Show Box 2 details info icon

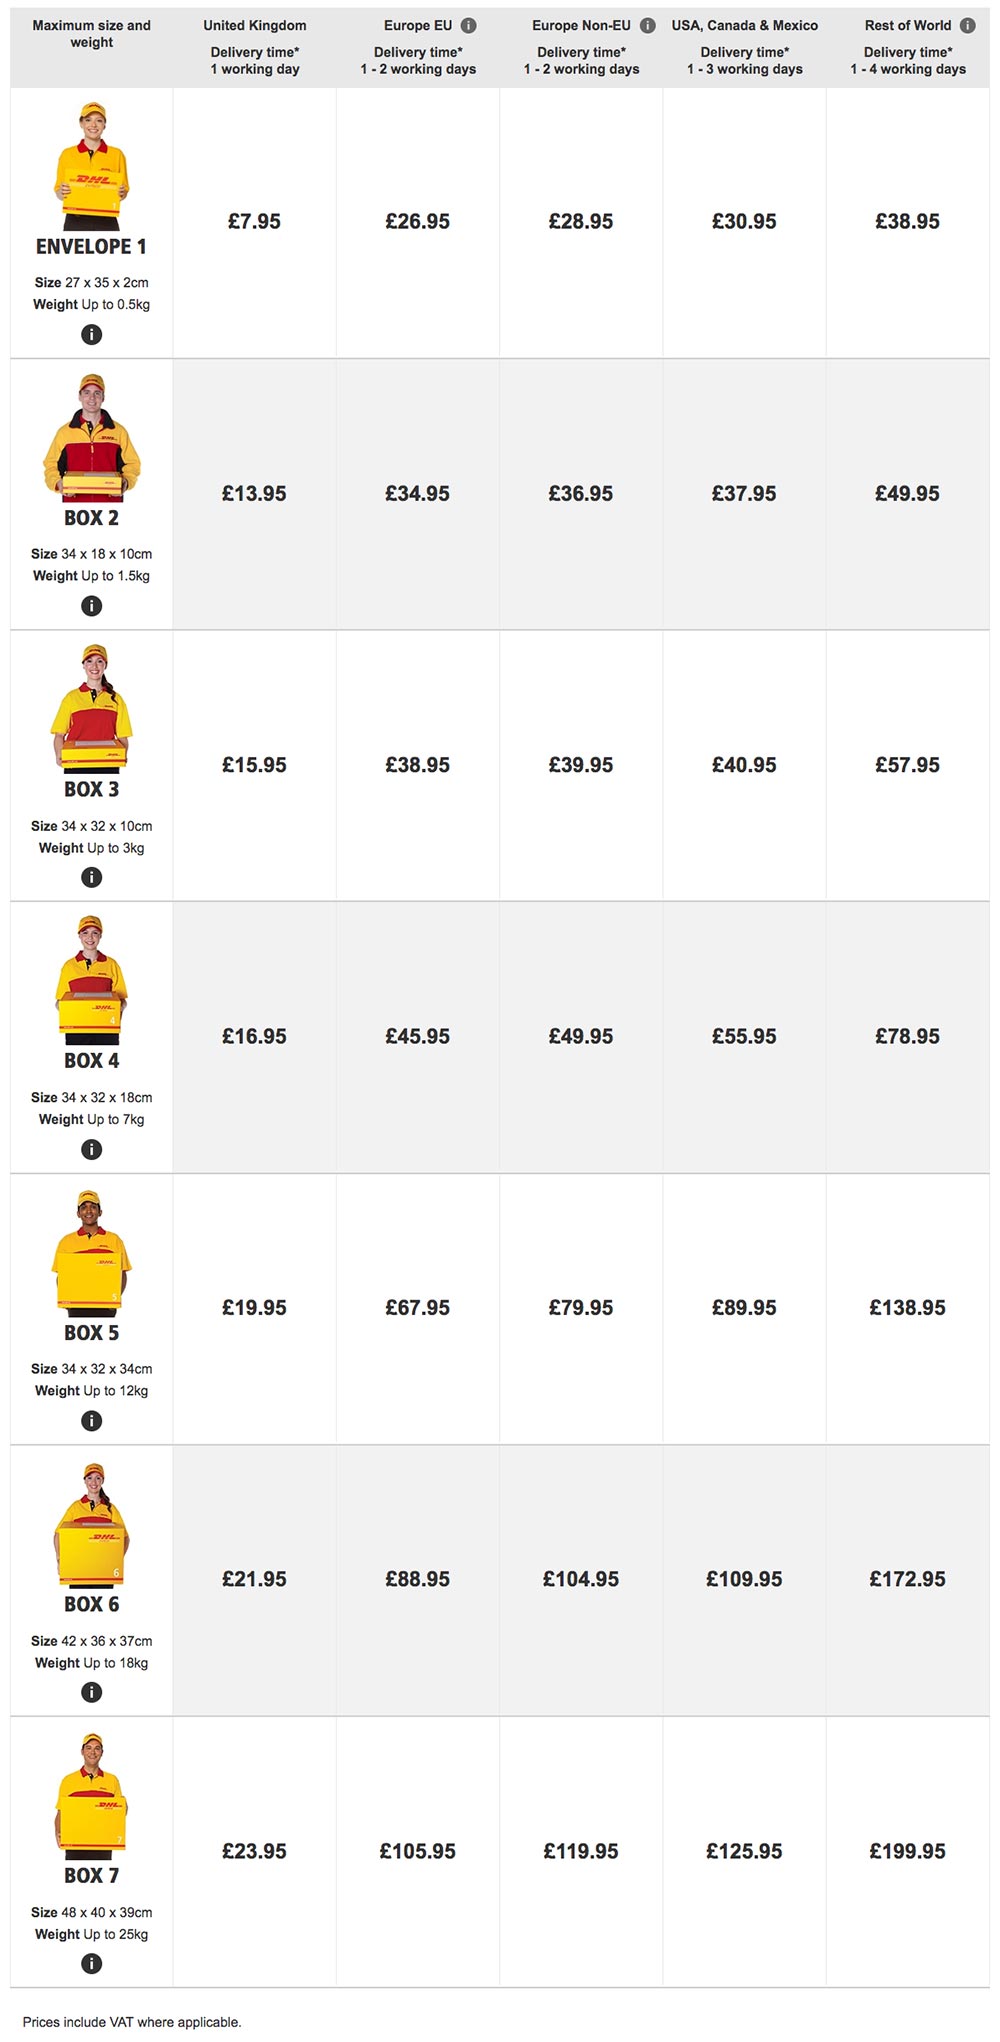pyautogui.click(x=91, y=606)
